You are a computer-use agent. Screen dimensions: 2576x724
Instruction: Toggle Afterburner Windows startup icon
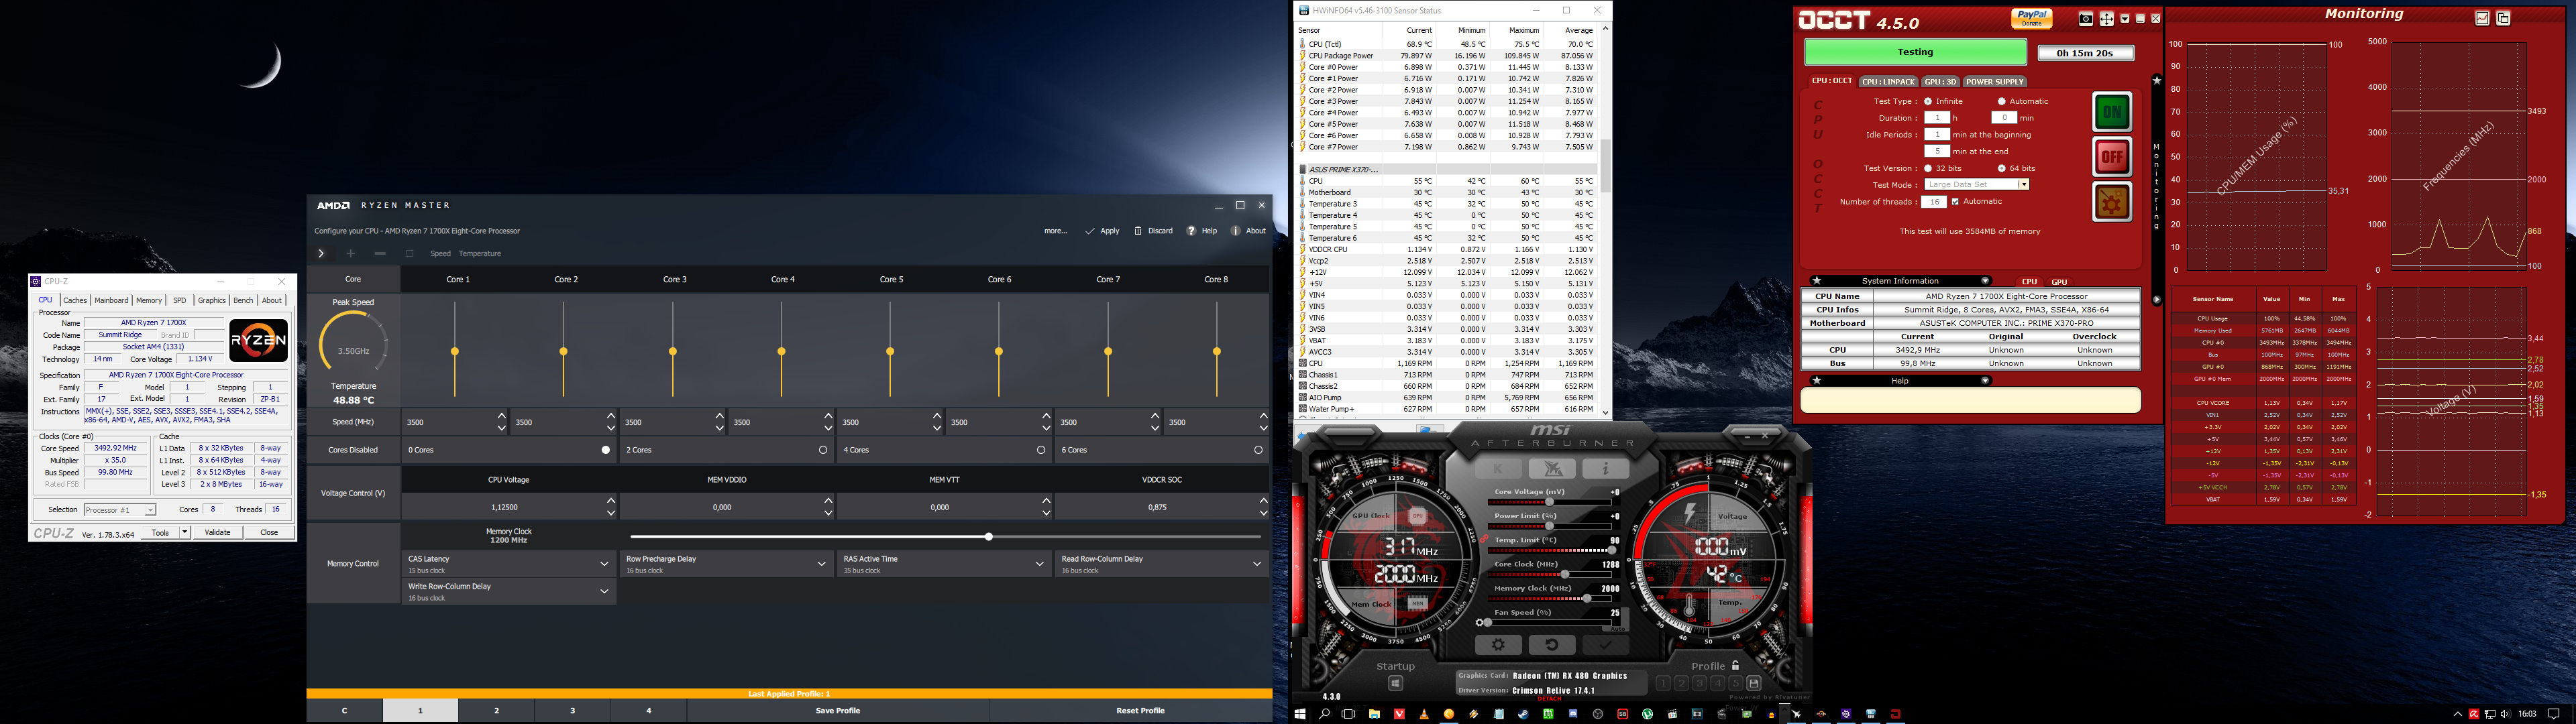point(1395,684)
